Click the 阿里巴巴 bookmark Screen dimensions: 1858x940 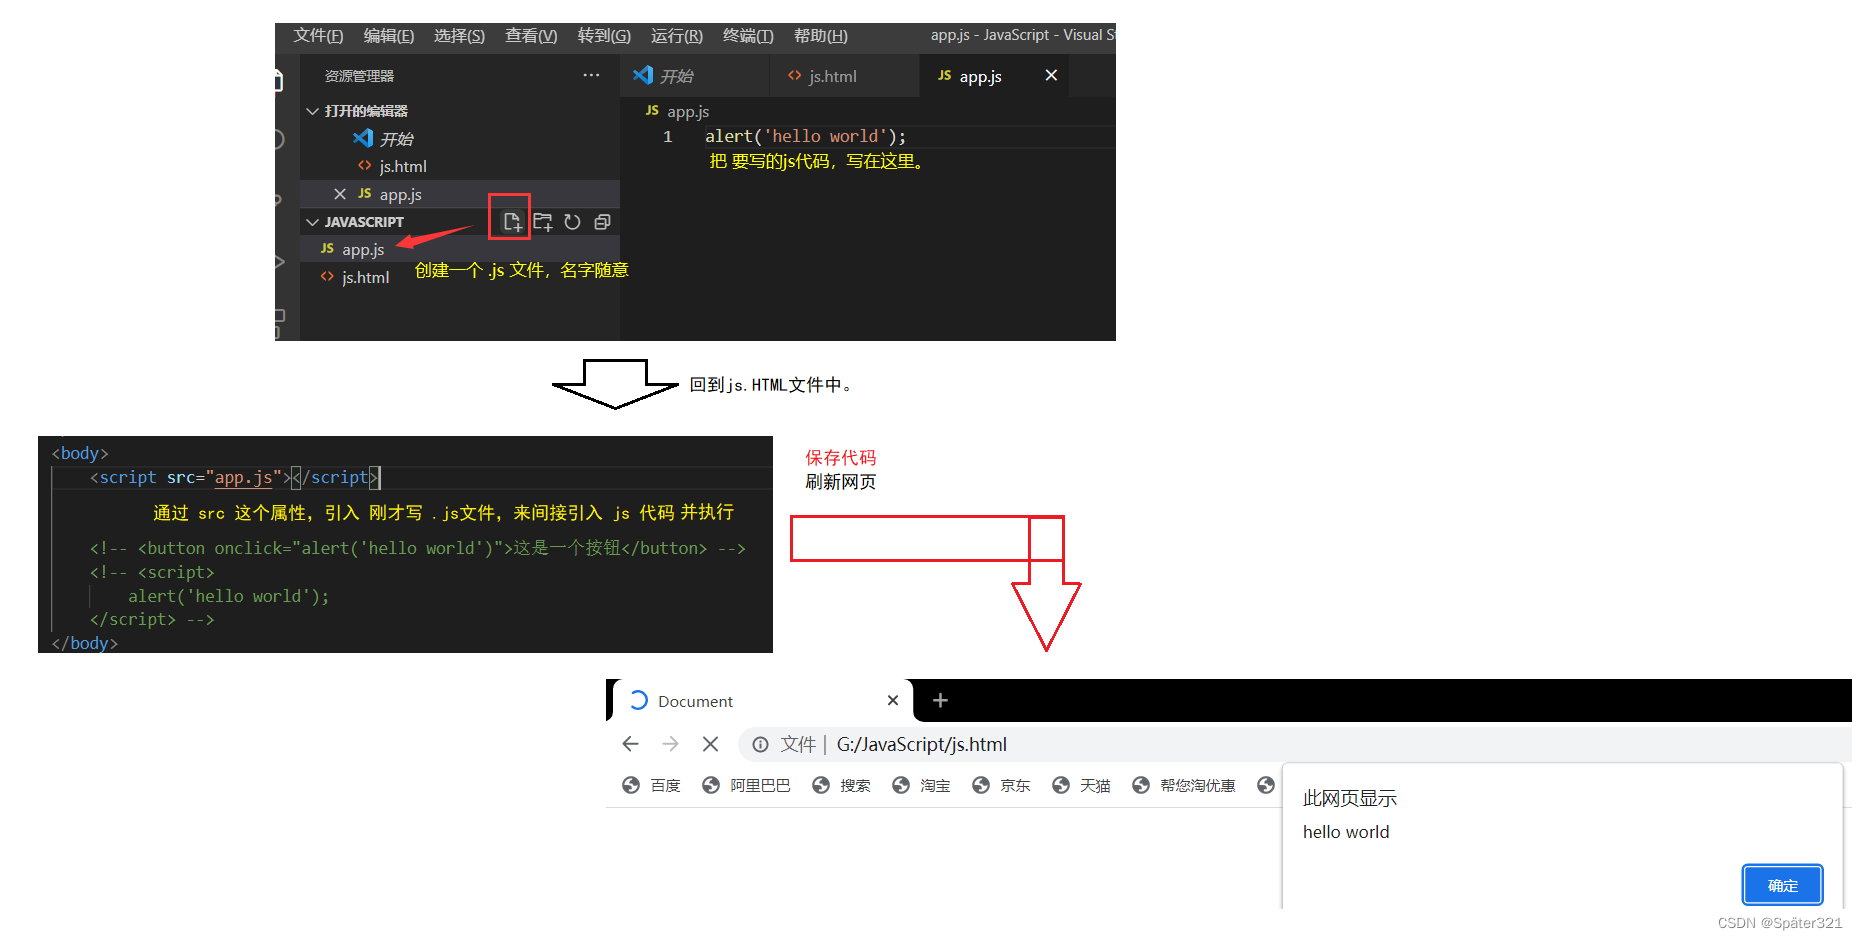(x=746, y=785)
